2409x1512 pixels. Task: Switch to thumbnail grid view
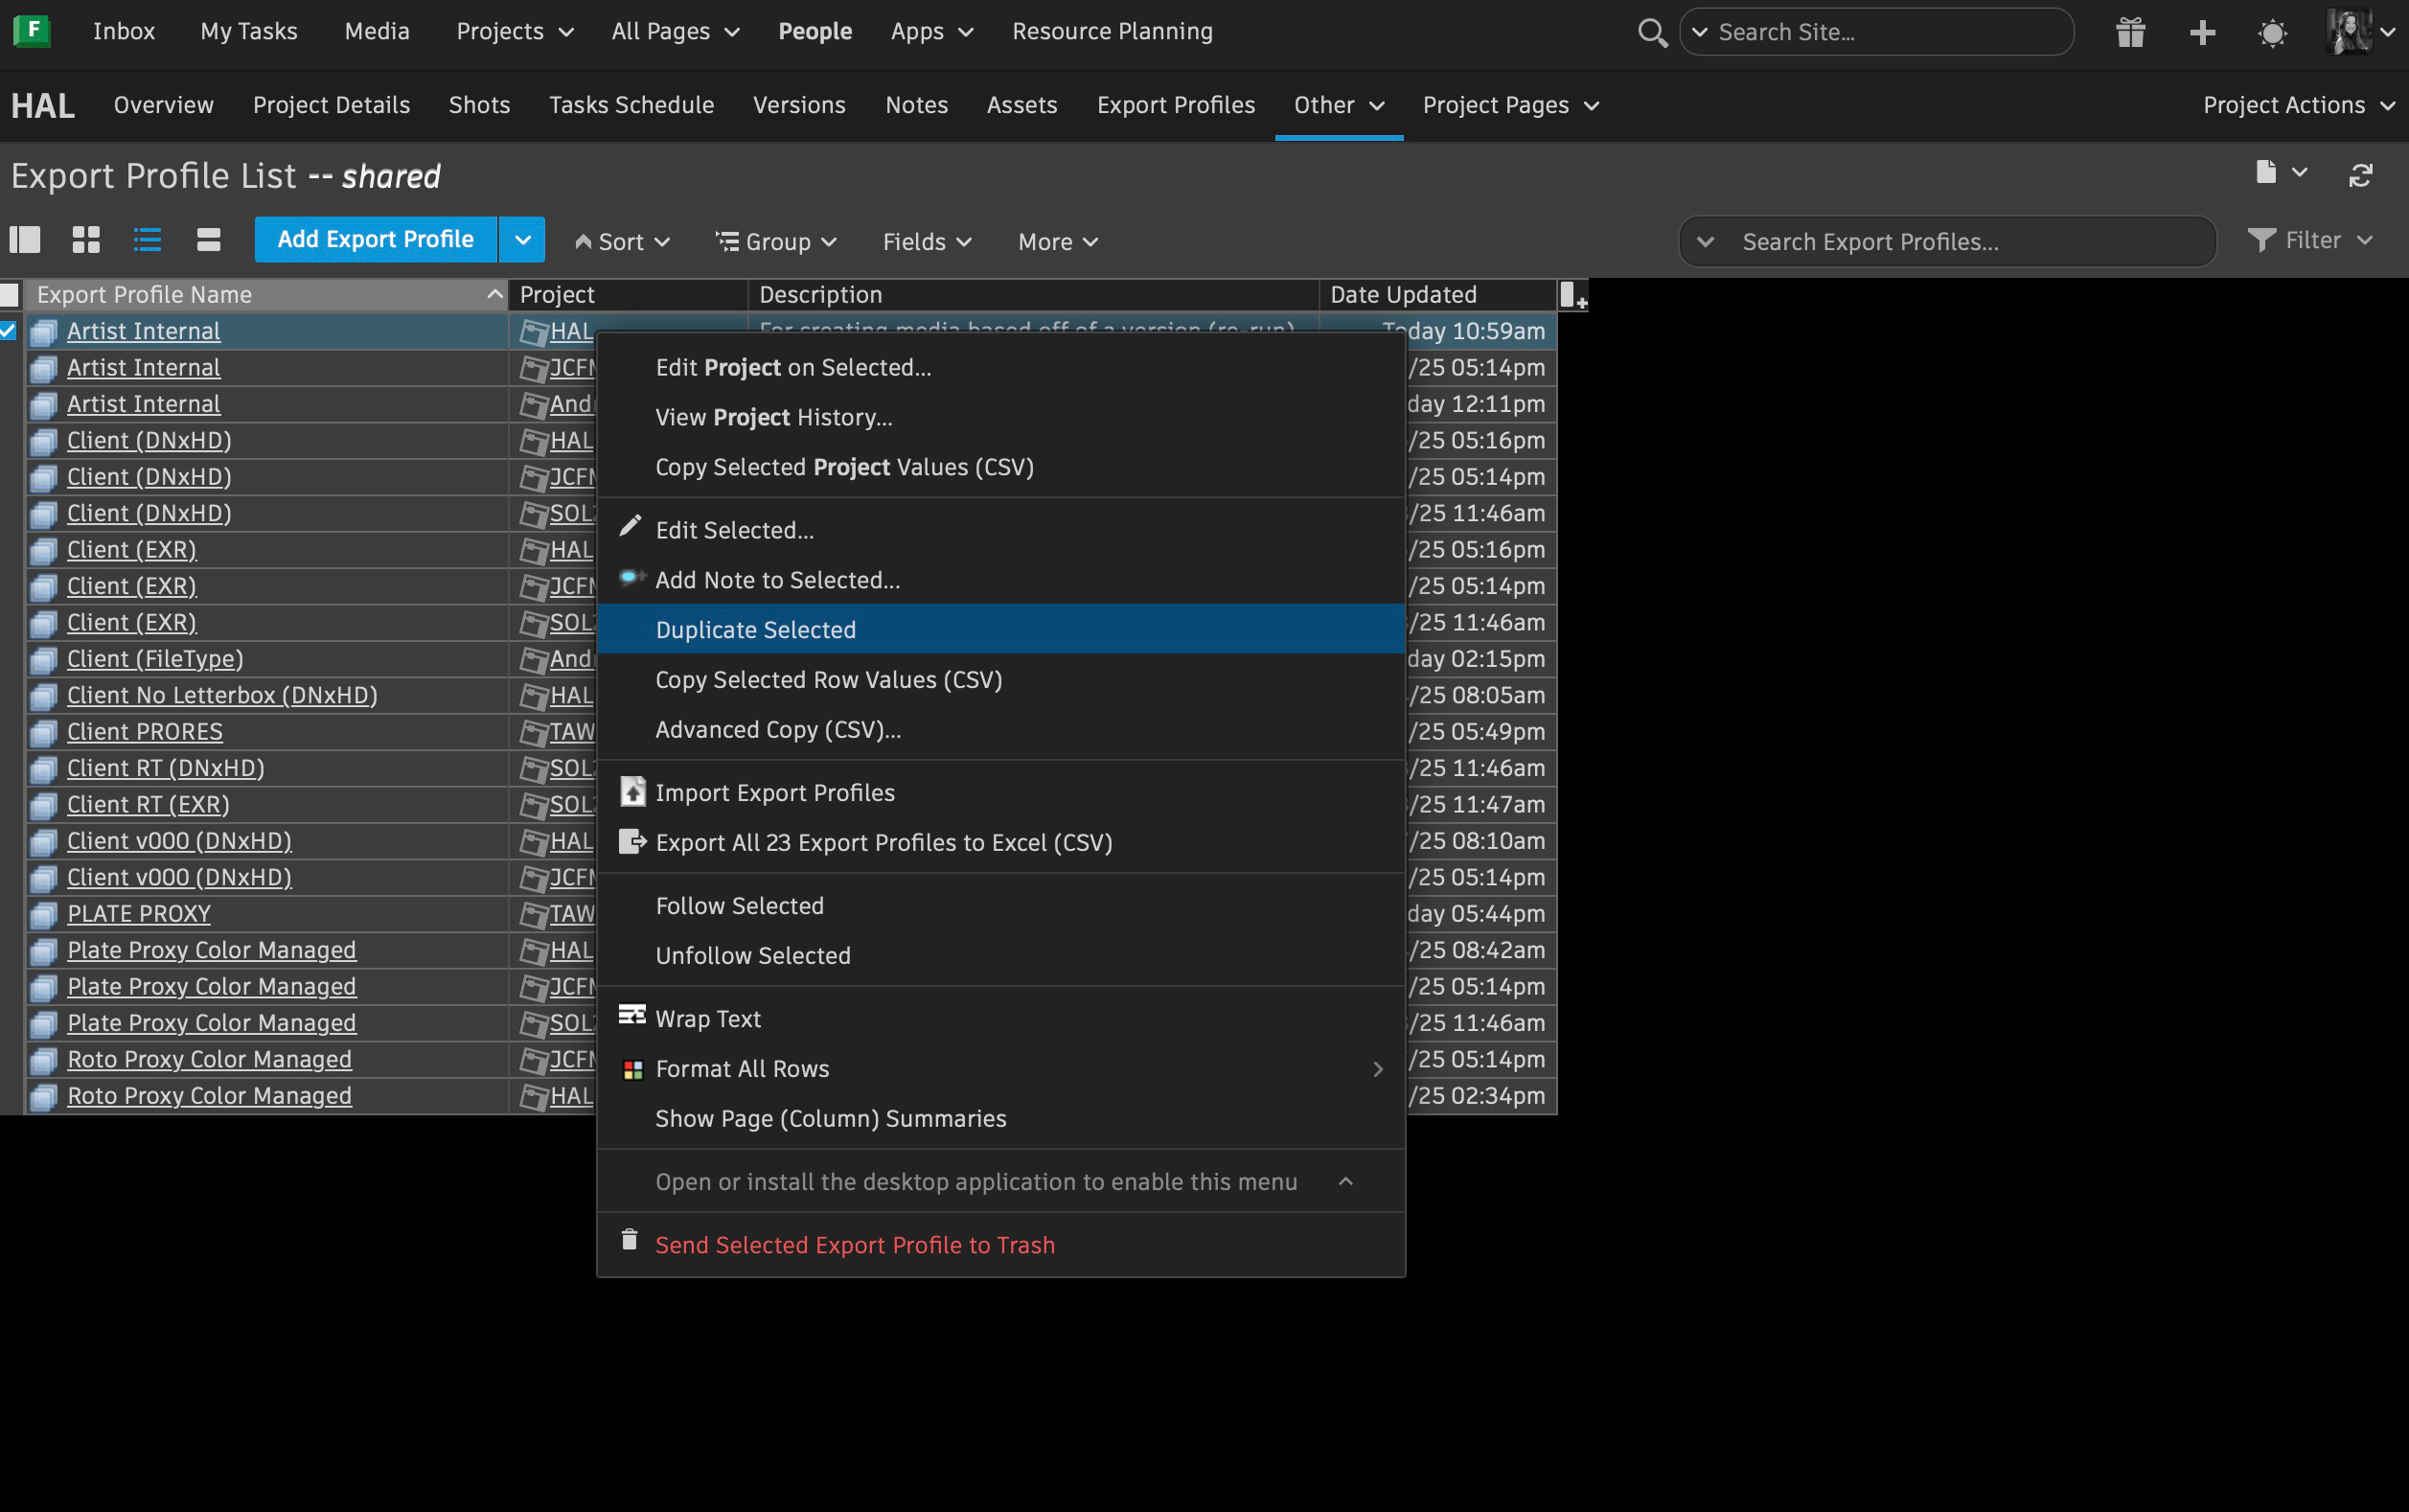86,240
